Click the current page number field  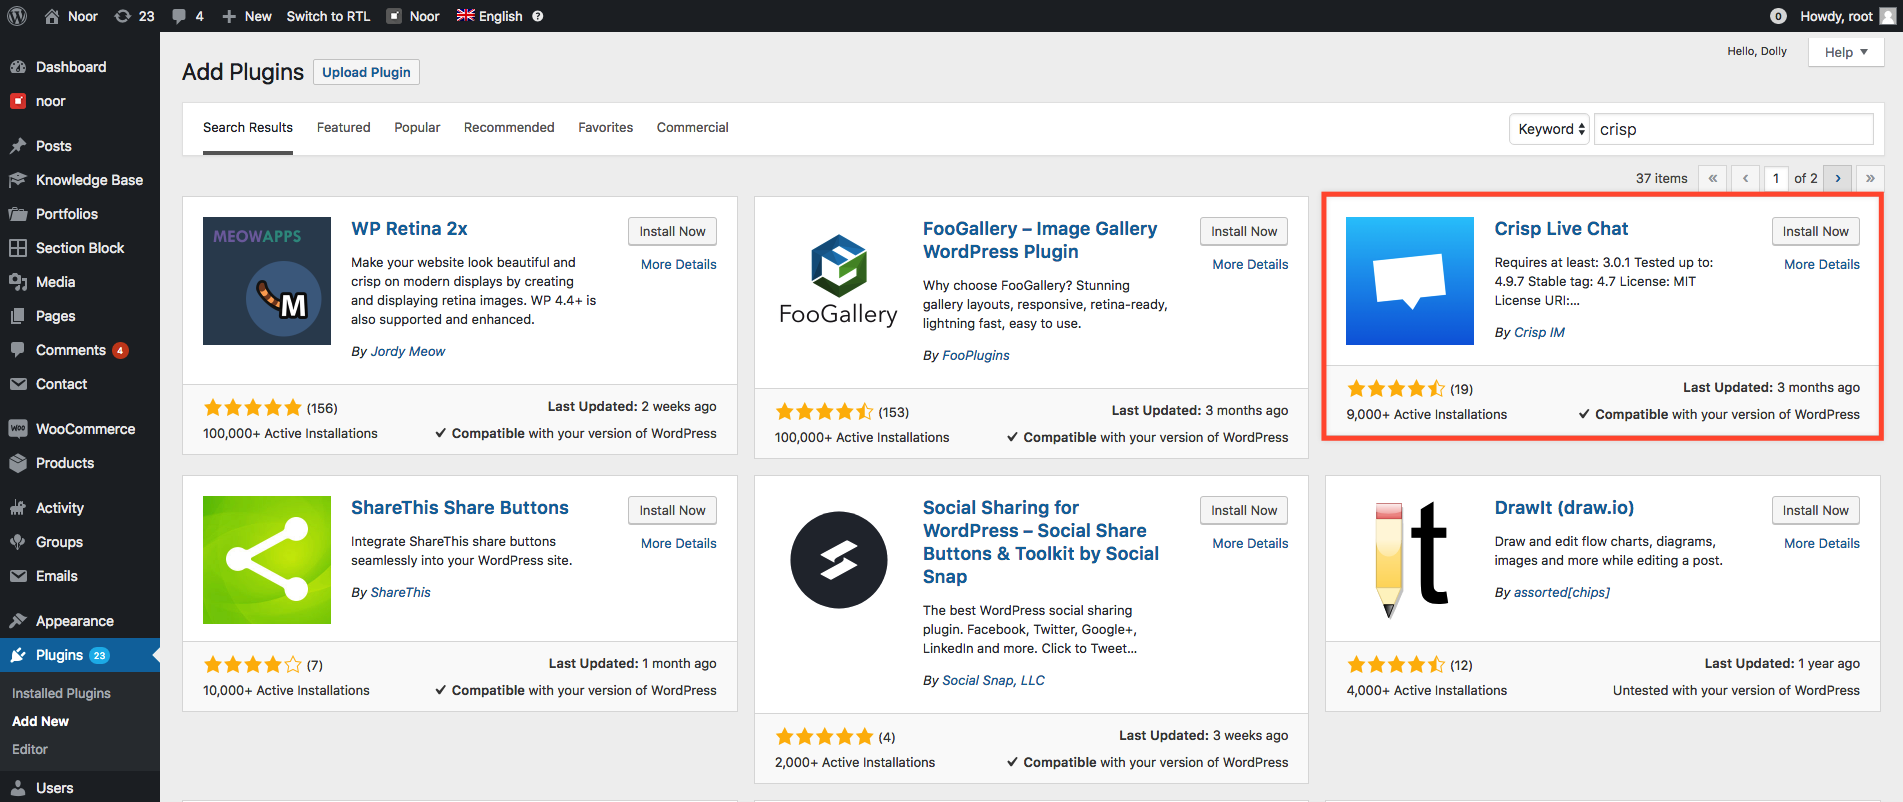tap(1776, 178)
